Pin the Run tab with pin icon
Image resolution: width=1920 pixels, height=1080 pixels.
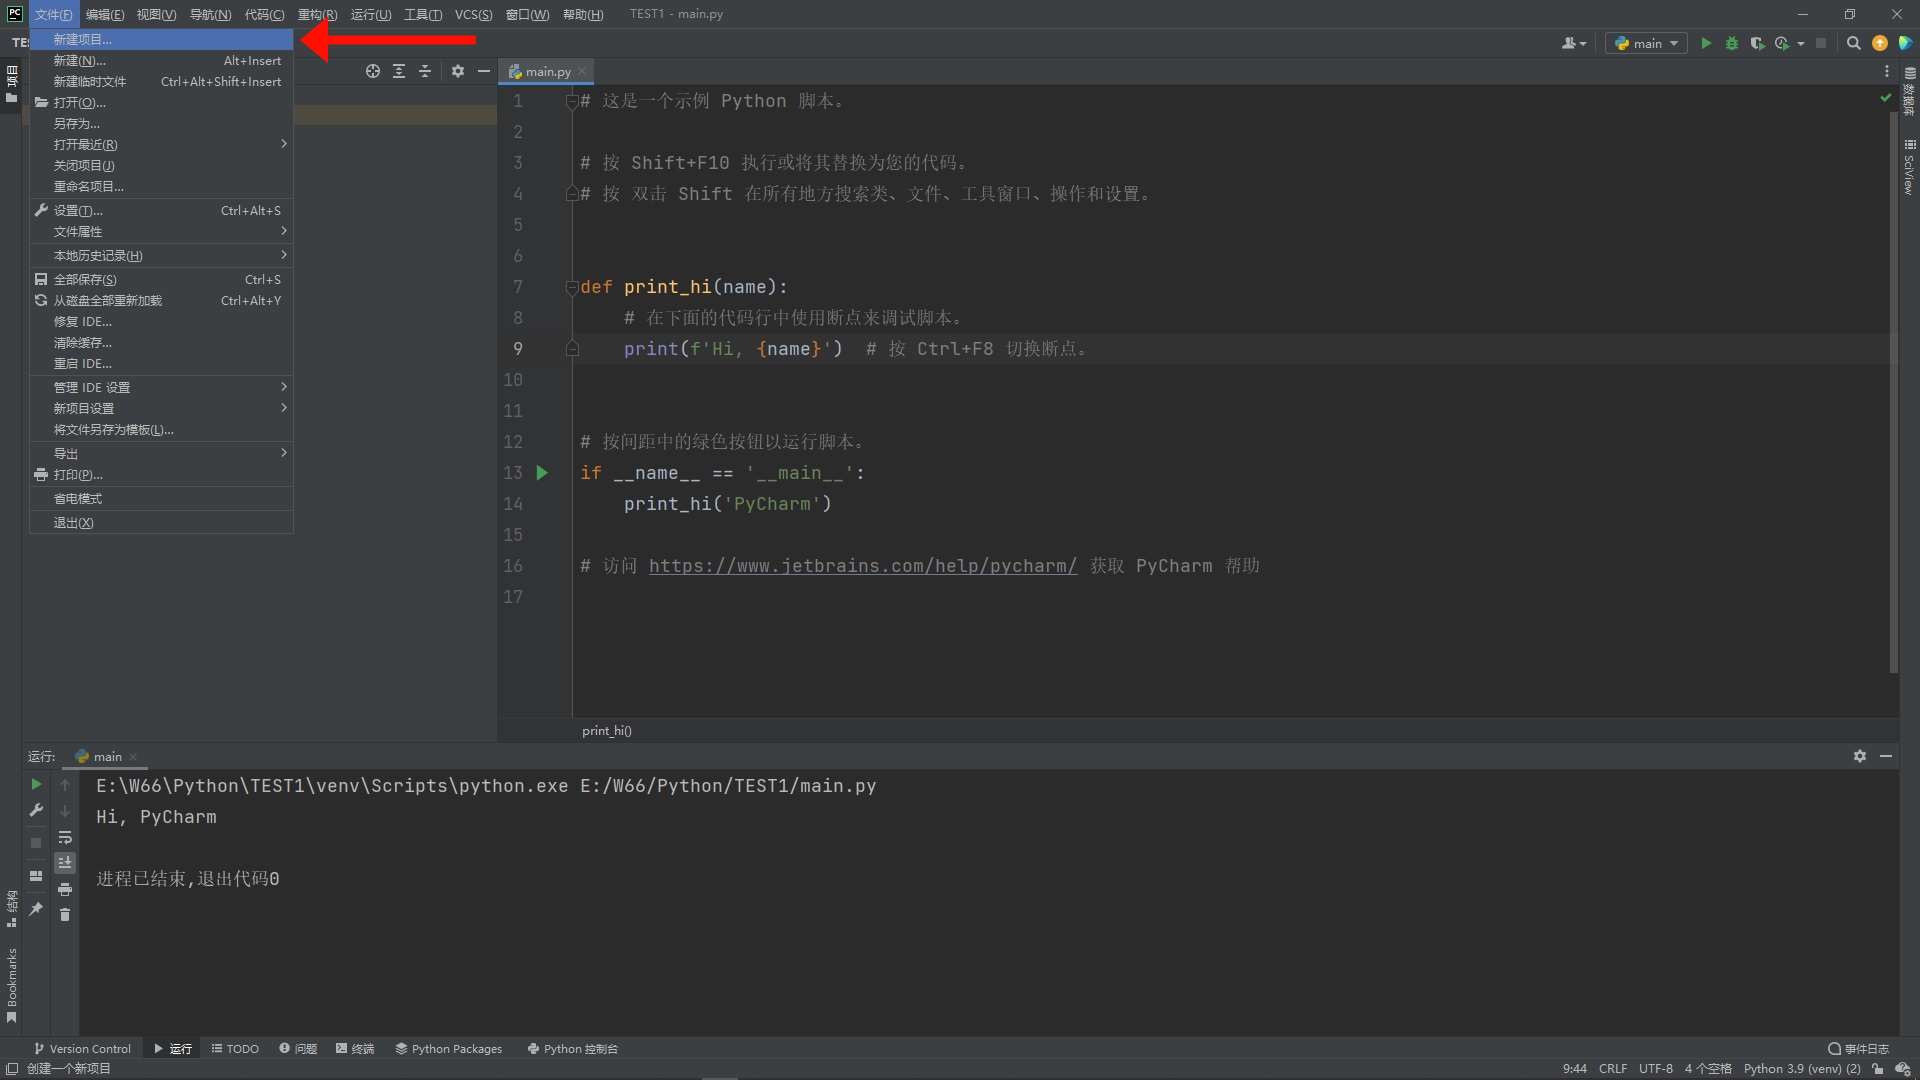(36, 908)
